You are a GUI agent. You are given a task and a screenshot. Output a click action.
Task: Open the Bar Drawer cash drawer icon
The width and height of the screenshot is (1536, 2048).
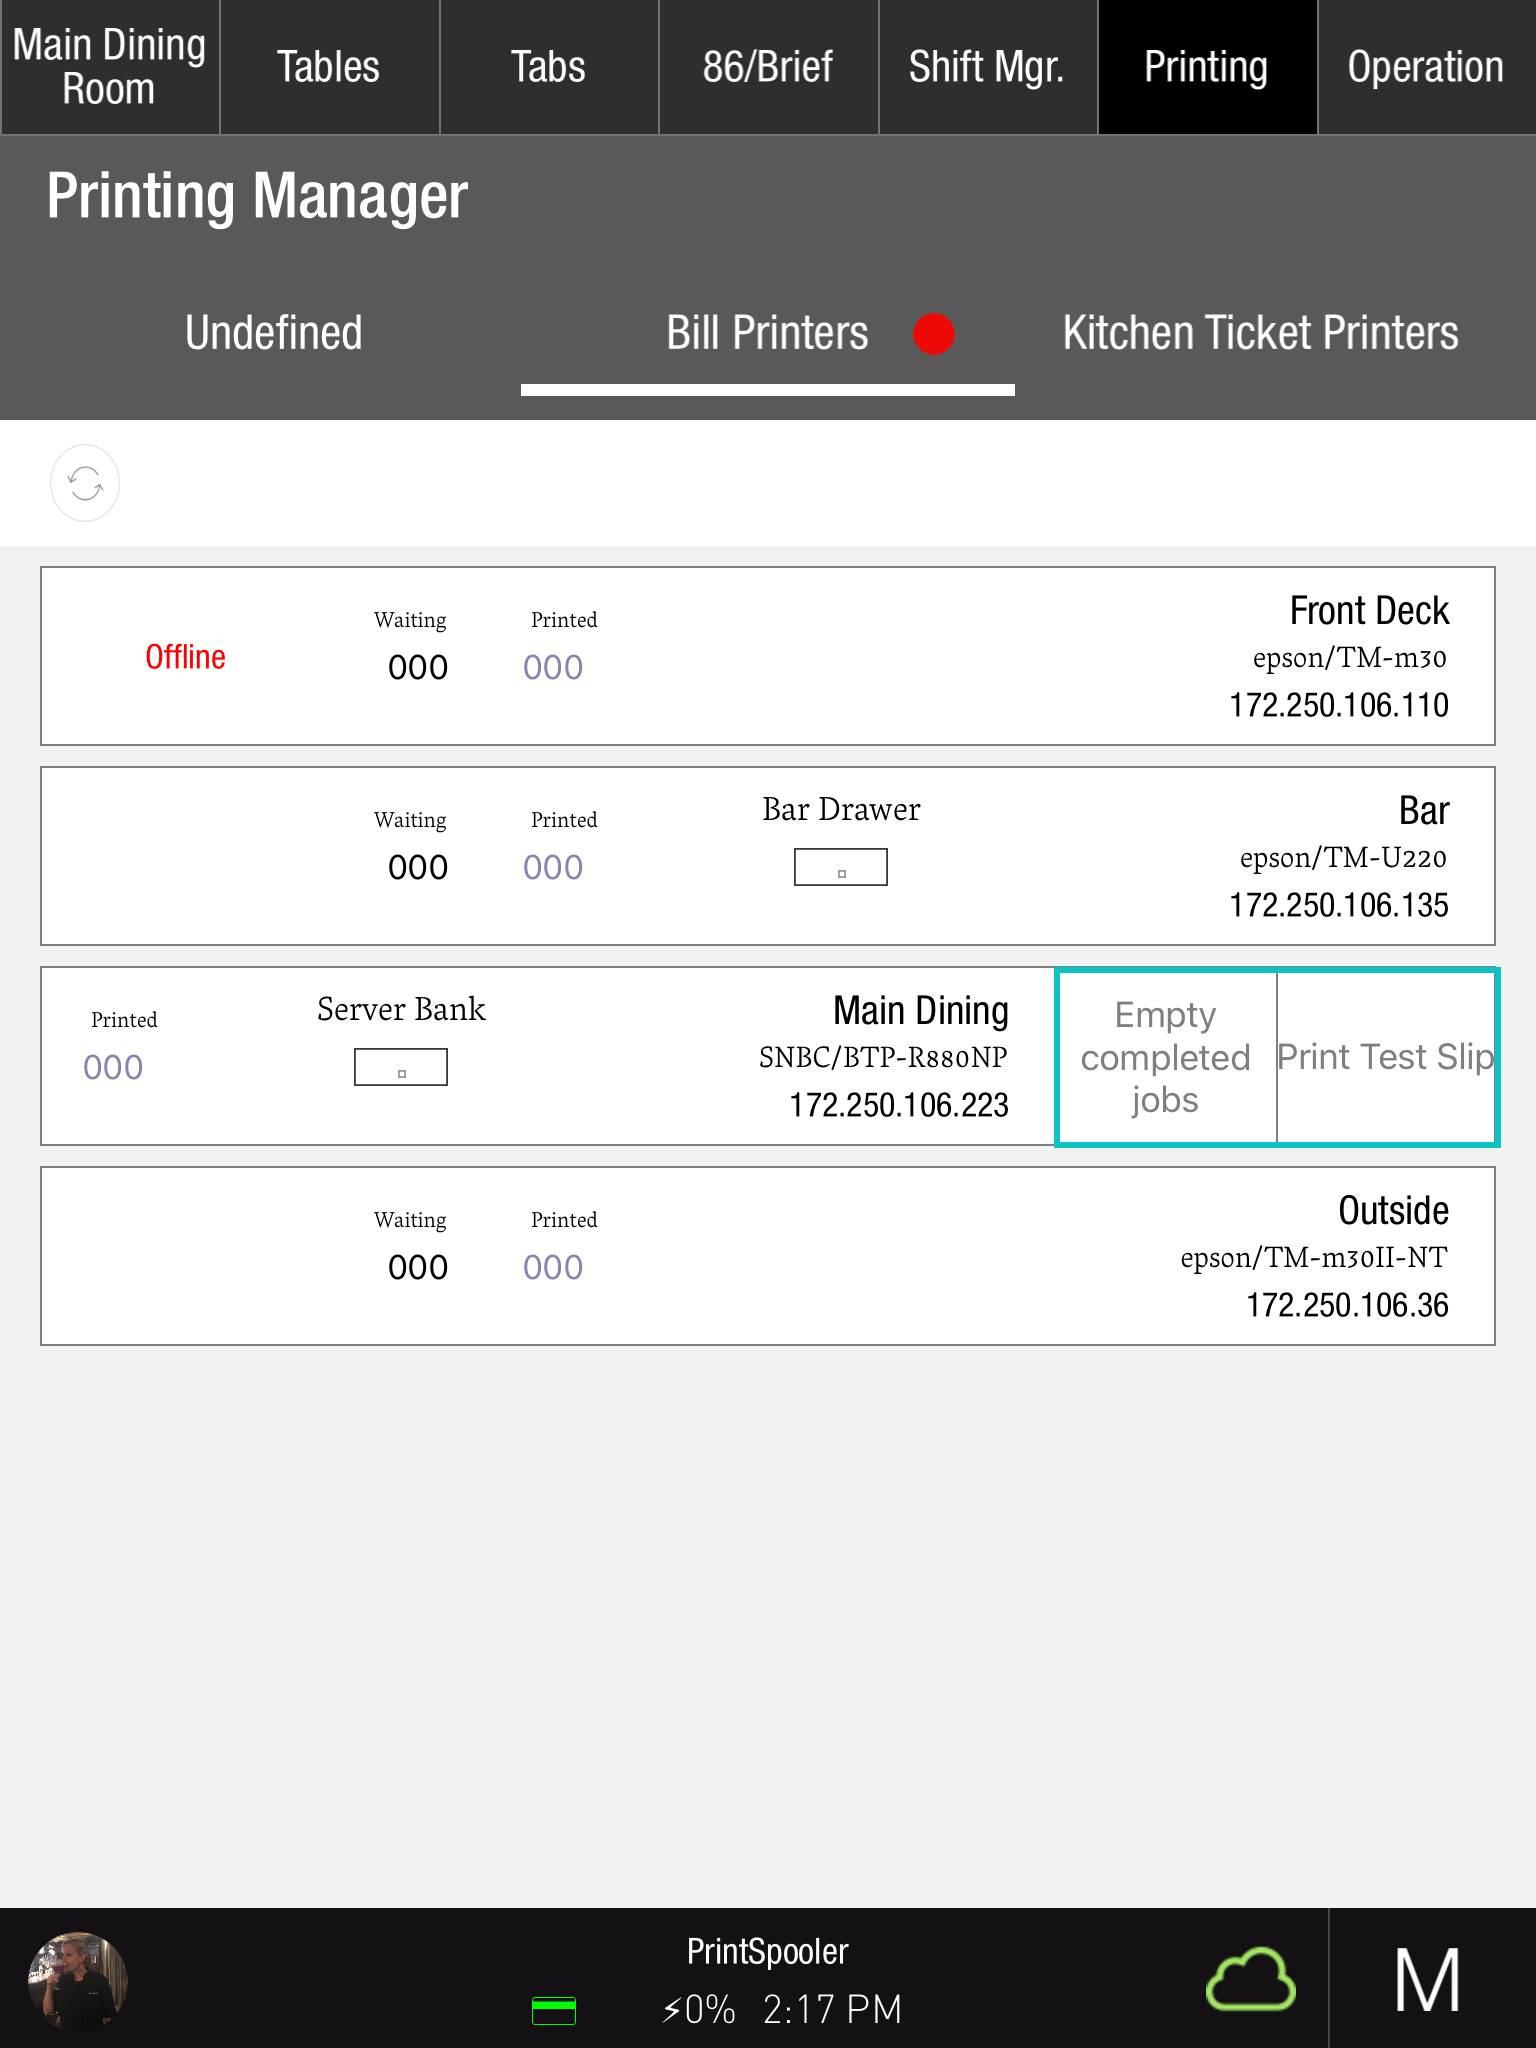(x=840, y=867)
